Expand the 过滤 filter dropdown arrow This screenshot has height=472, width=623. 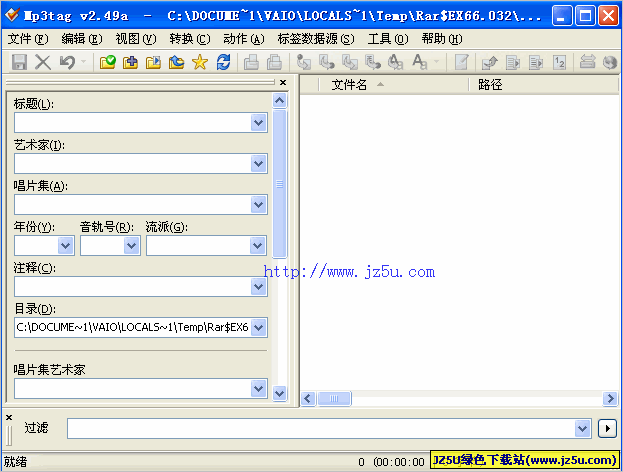tap(582, 429)
